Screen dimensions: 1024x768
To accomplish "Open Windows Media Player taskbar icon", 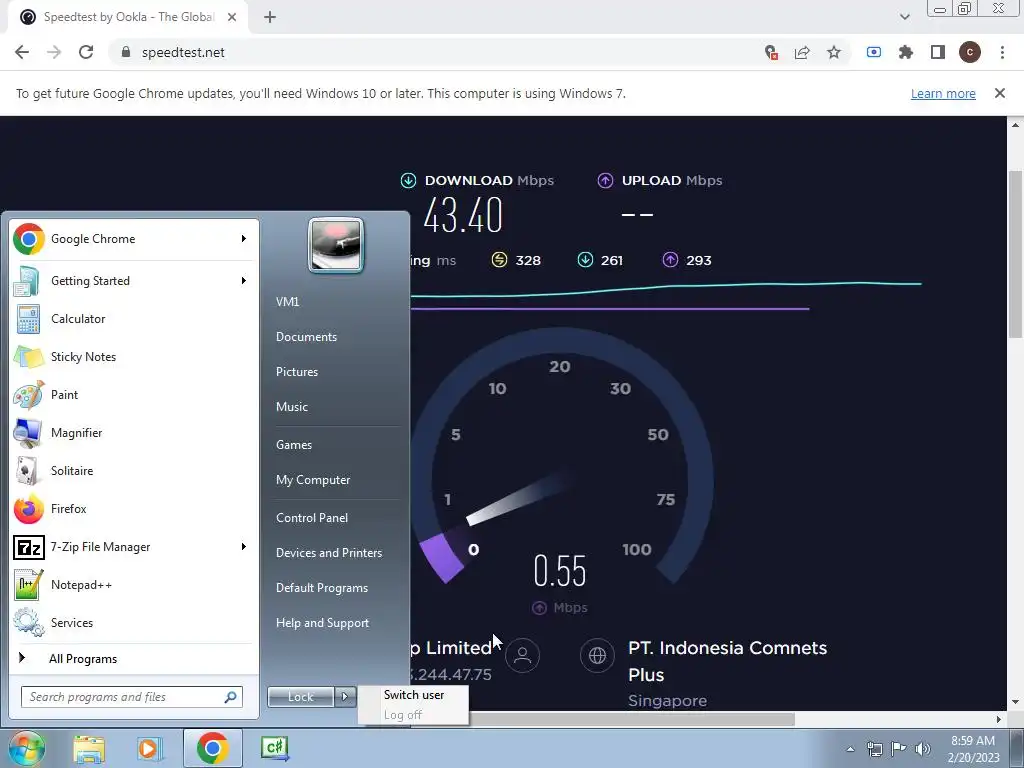I will pos(149,748).
